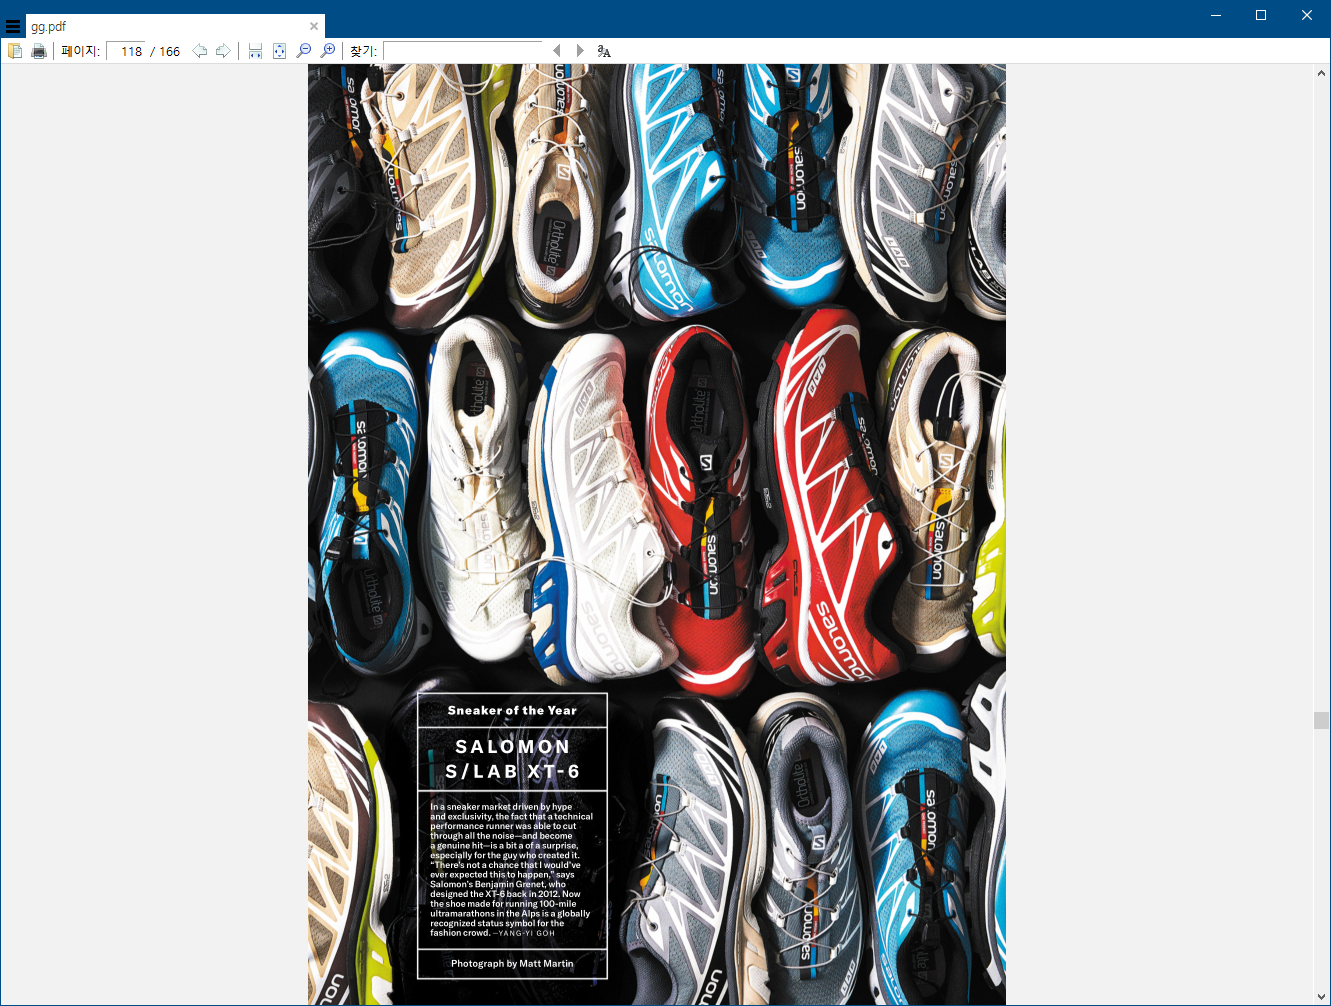Close the SumatraPDF window

1307,15
